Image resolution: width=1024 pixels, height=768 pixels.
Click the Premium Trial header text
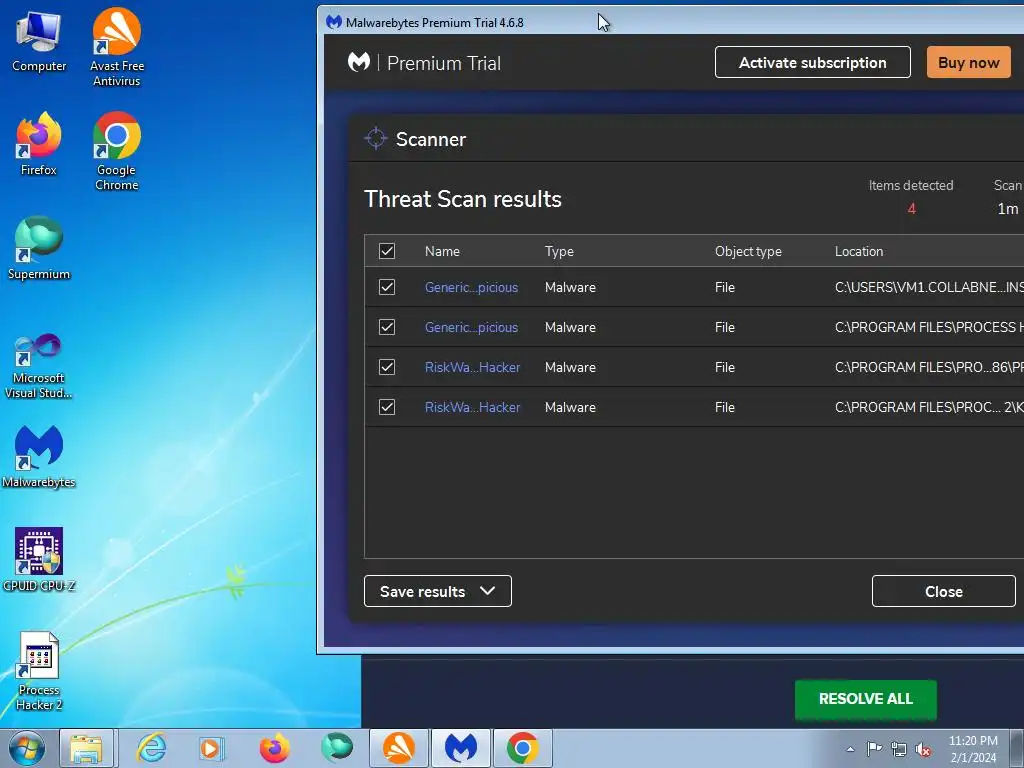pyautogui.click(x=443, y=63)
